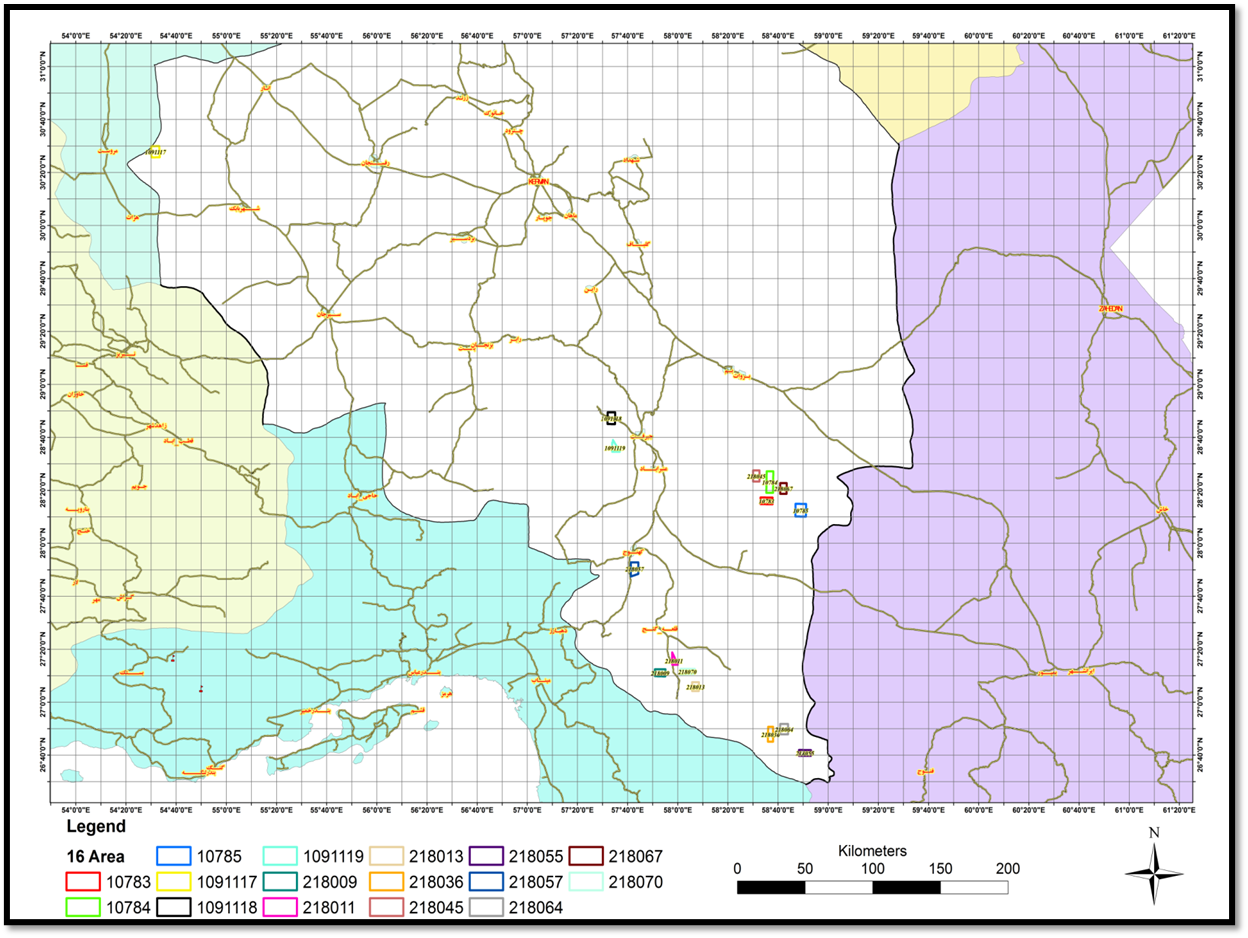The height and width of the screenshot is (938, 1248).
Task: Click the Kilometers scale bar
Action: coord(871,887)
